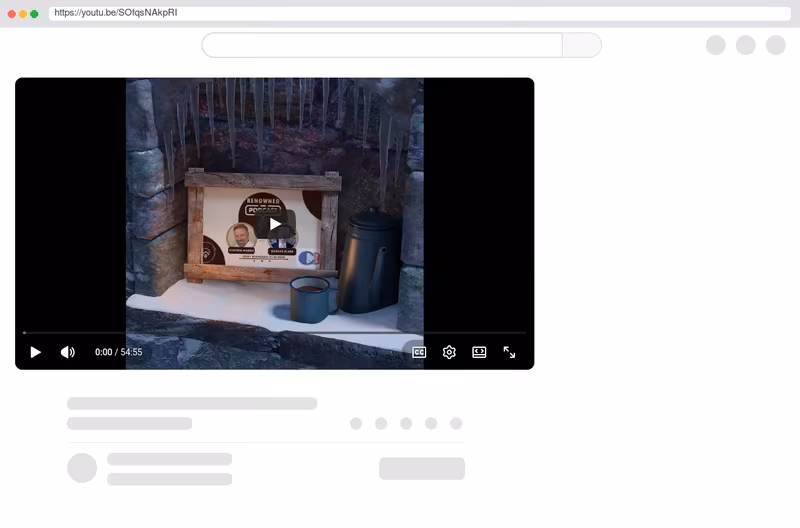Click the video progress bar
800x528 pixels.
tap(274, 333)
